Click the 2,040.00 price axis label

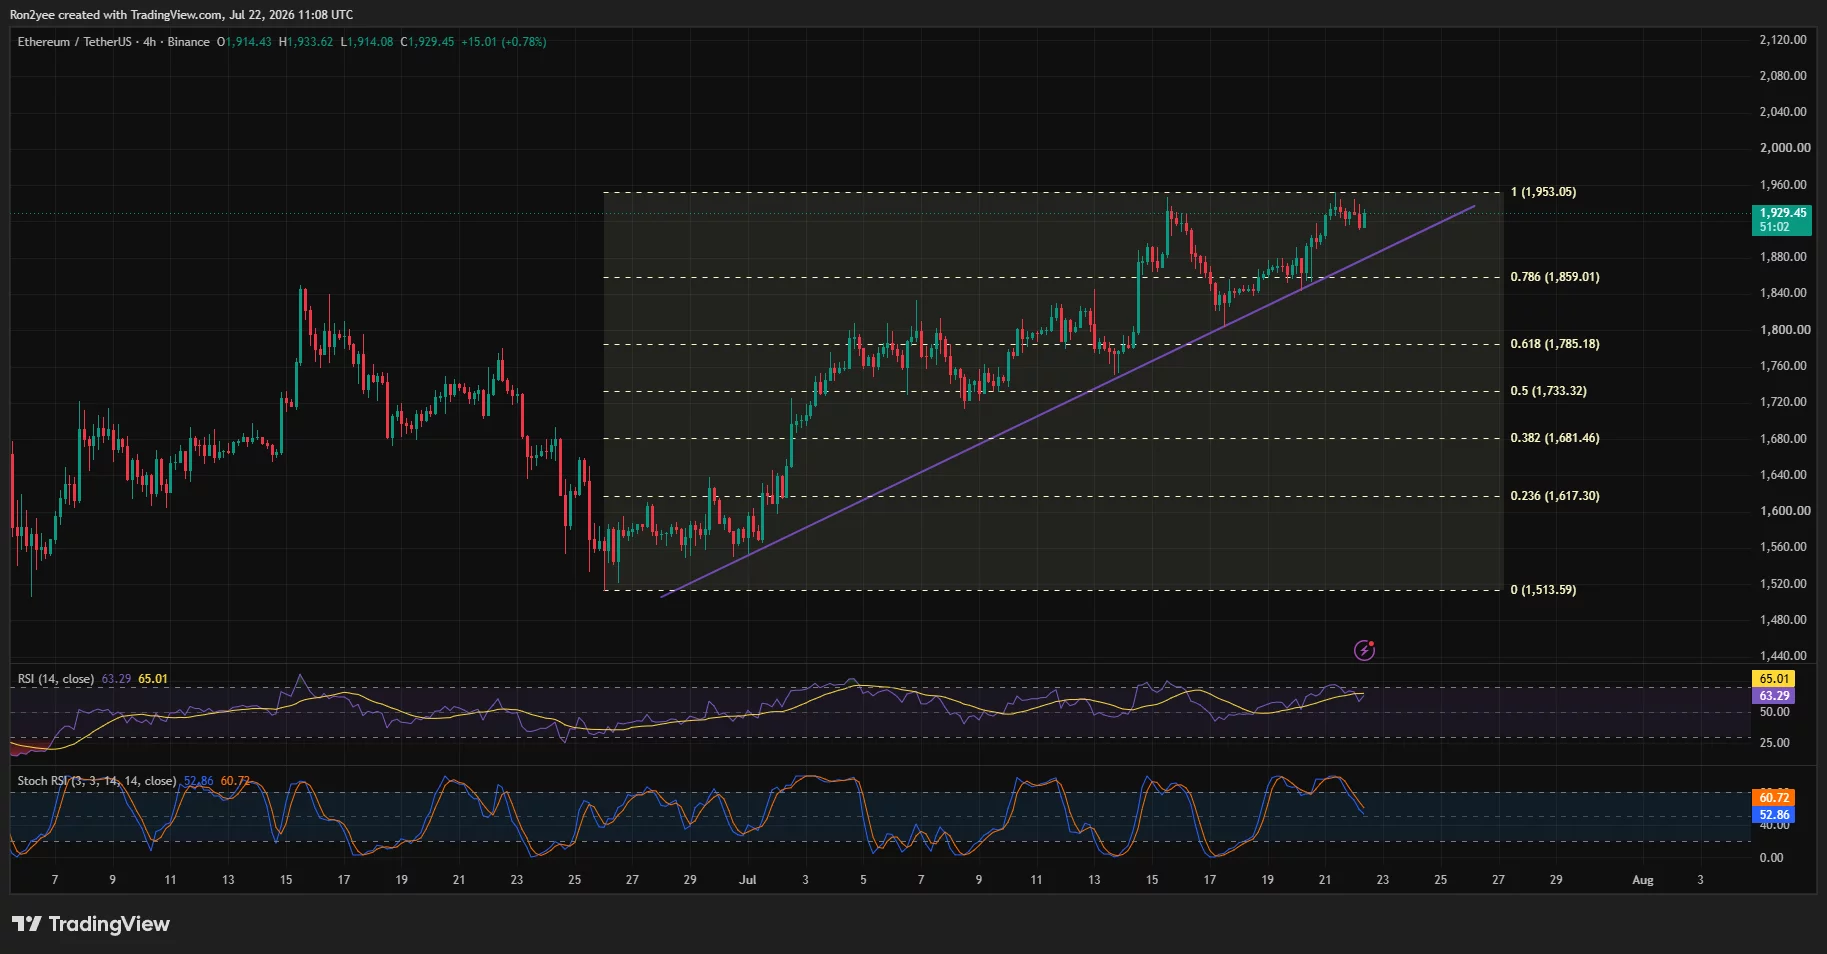tap(1783, 112)
